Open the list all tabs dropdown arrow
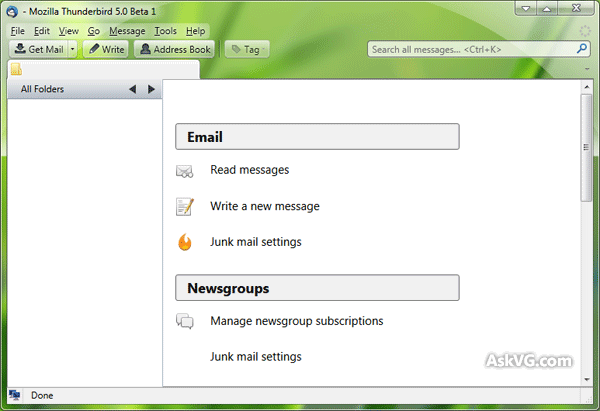 point(587,69)
